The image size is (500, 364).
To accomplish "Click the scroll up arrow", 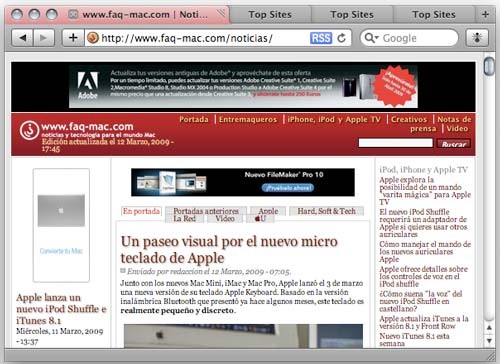I will tap(489, 328).
